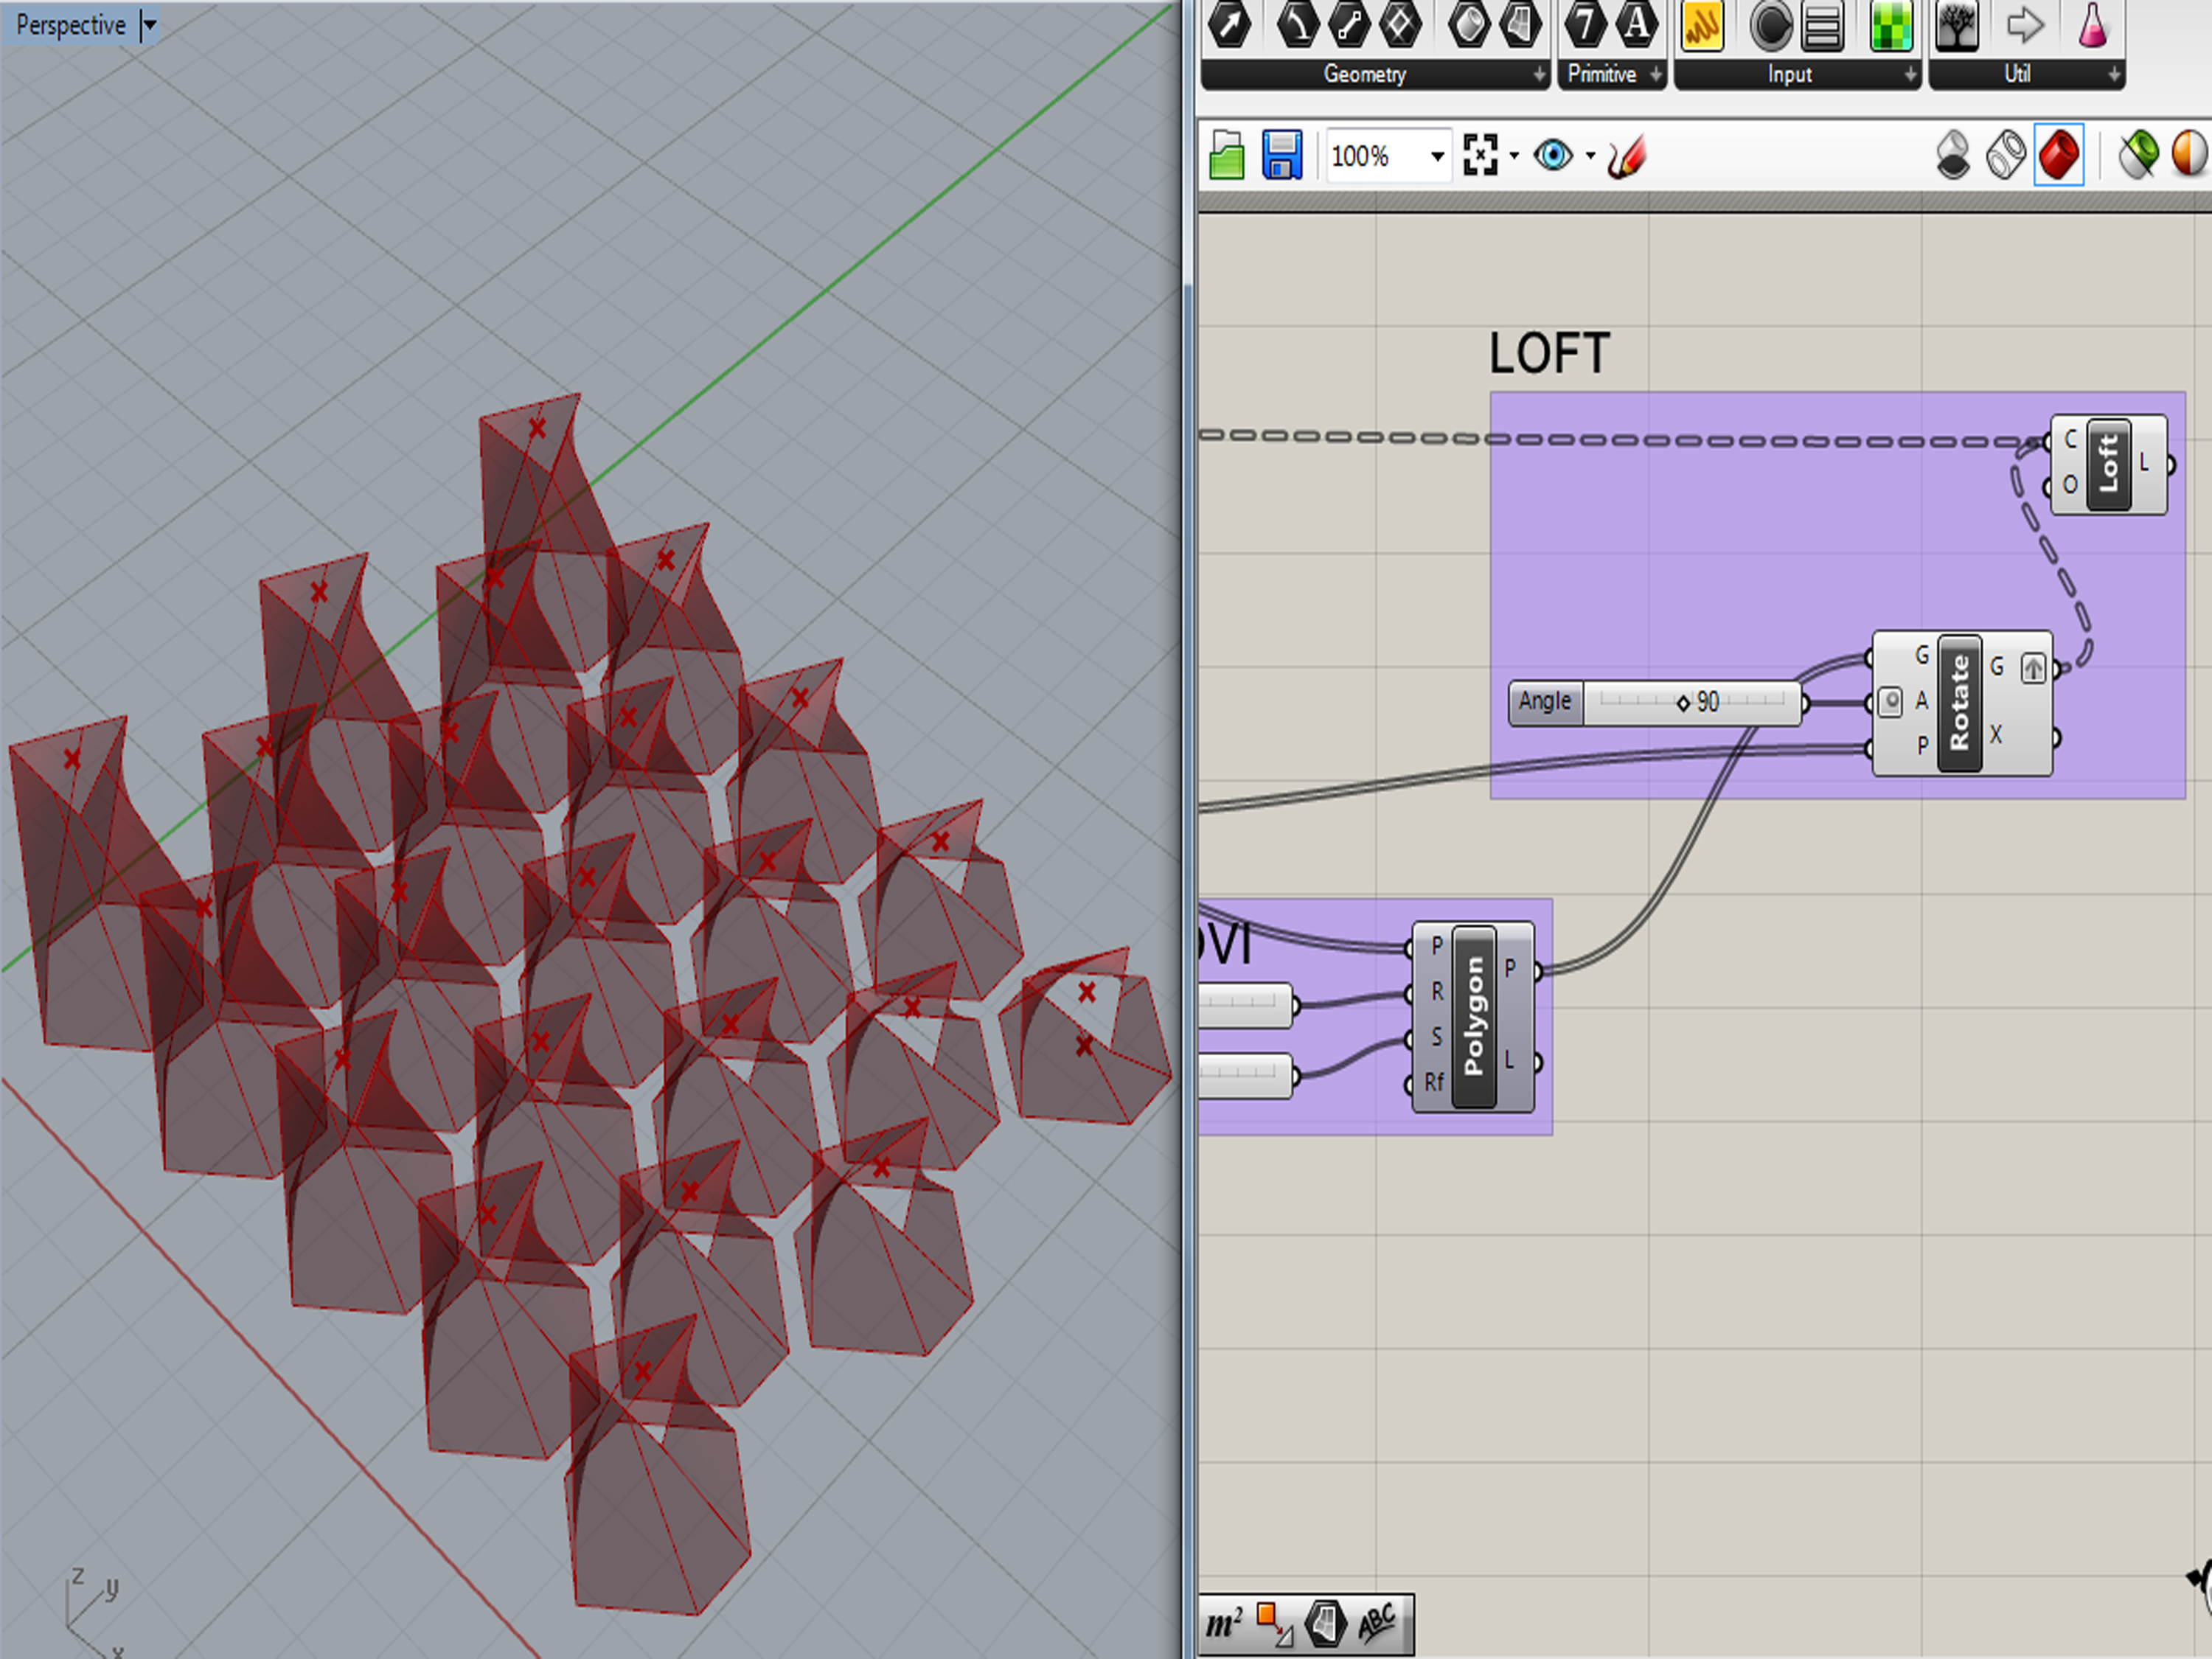Viewport: 2212px width, 1659px height.
Task: Click the Geometry category label
Action: pos(1364,74)
